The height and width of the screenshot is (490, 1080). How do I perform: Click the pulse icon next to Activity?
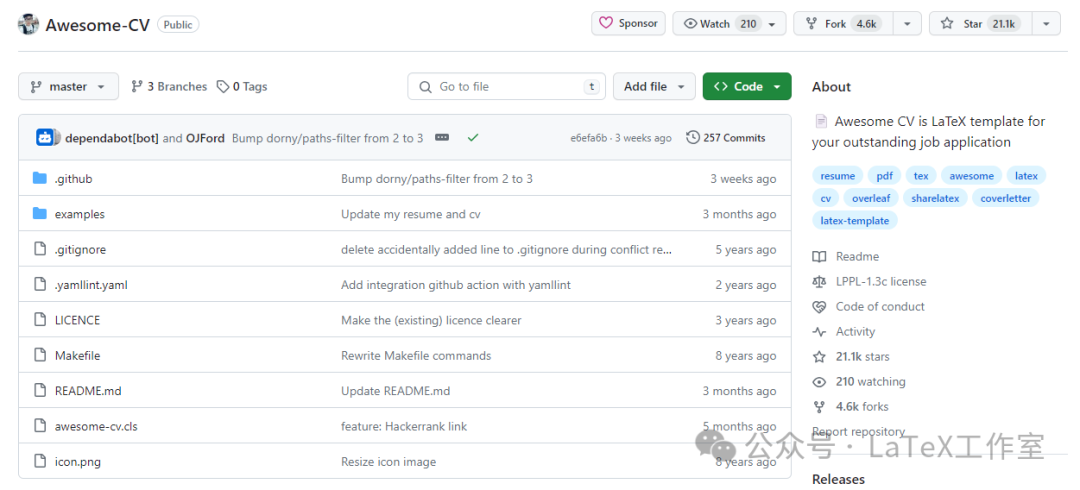pyautogui.click(x=819, y=331)
